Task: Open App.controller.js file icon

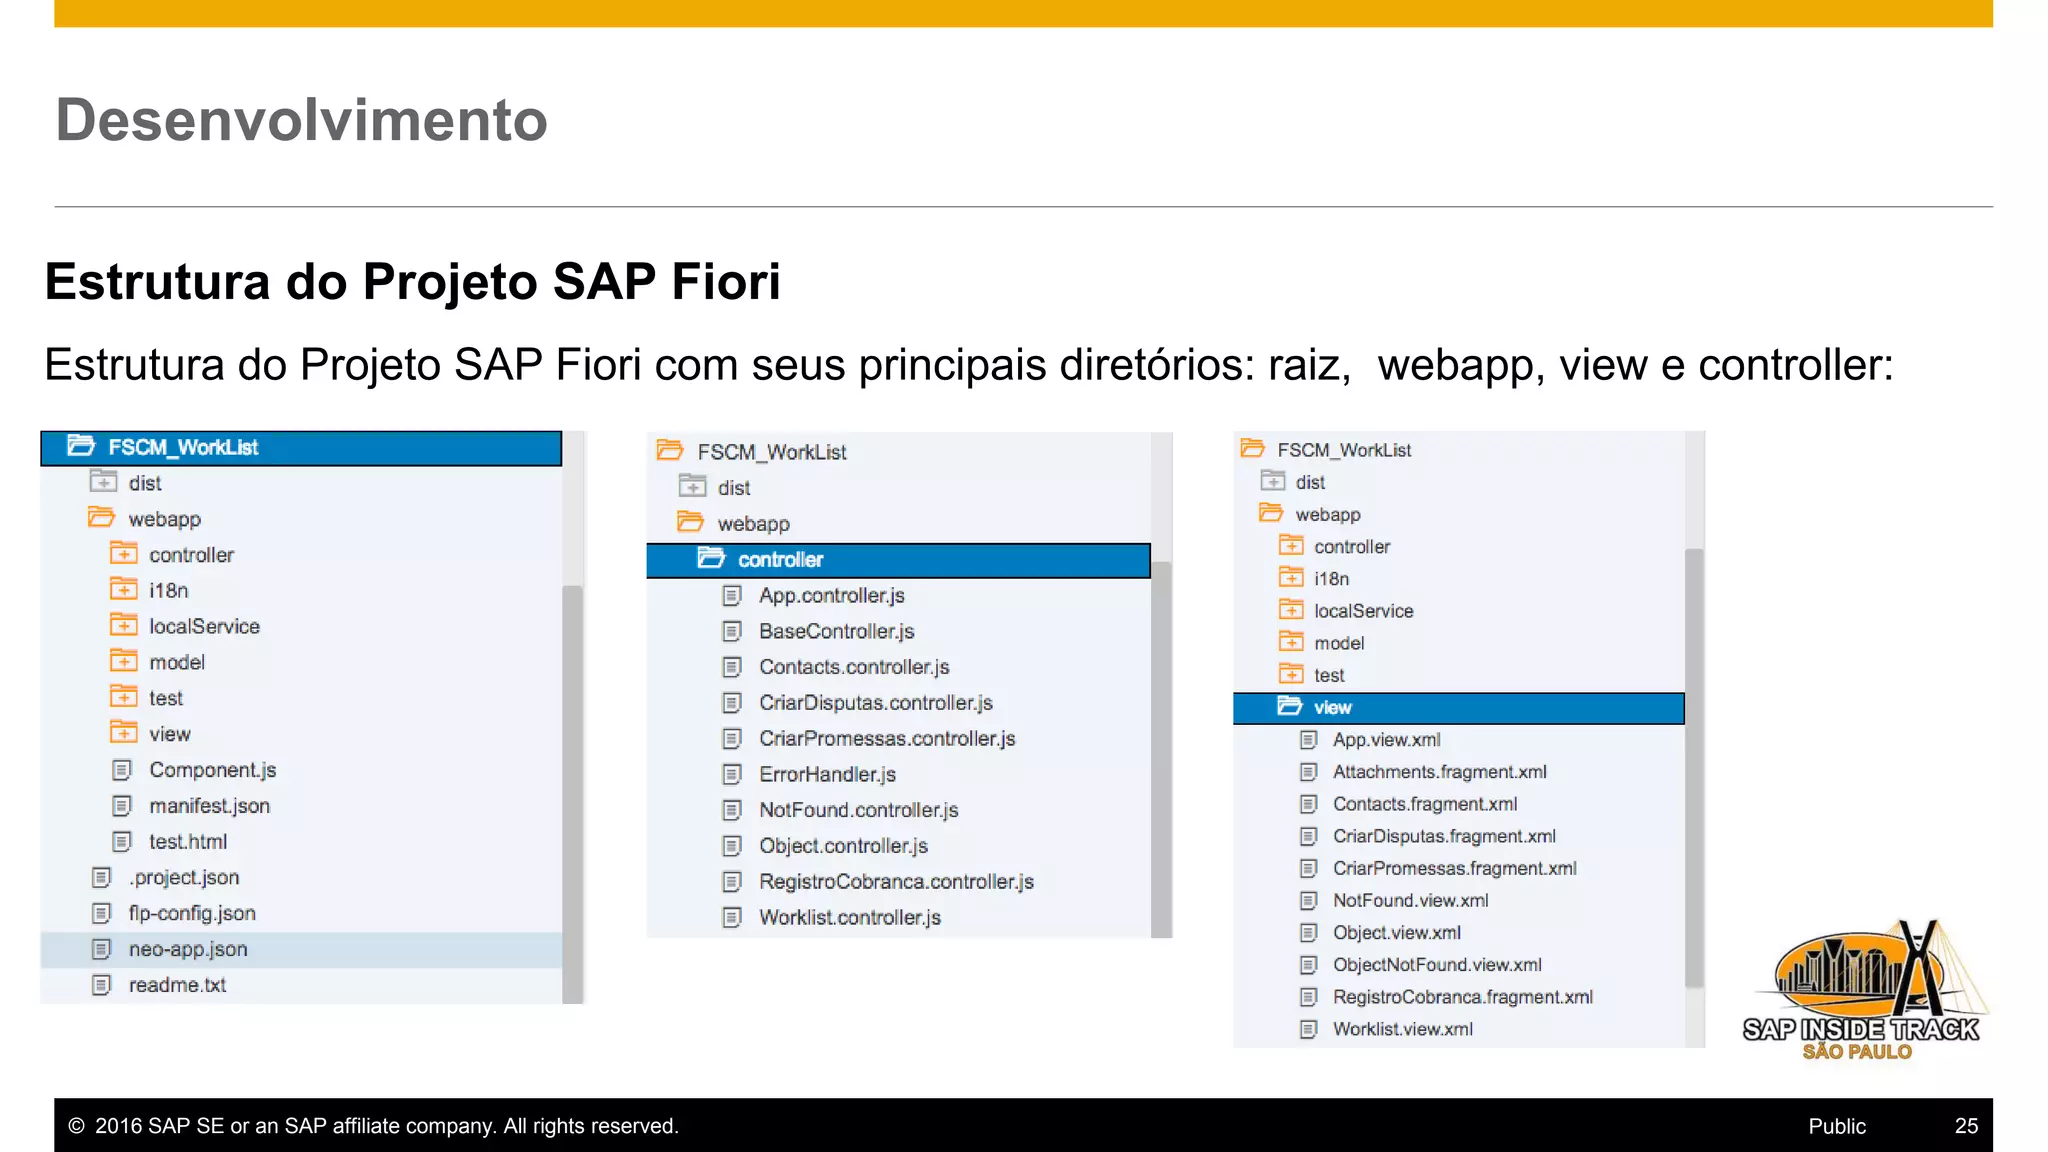Action: (x=733, y=596)
